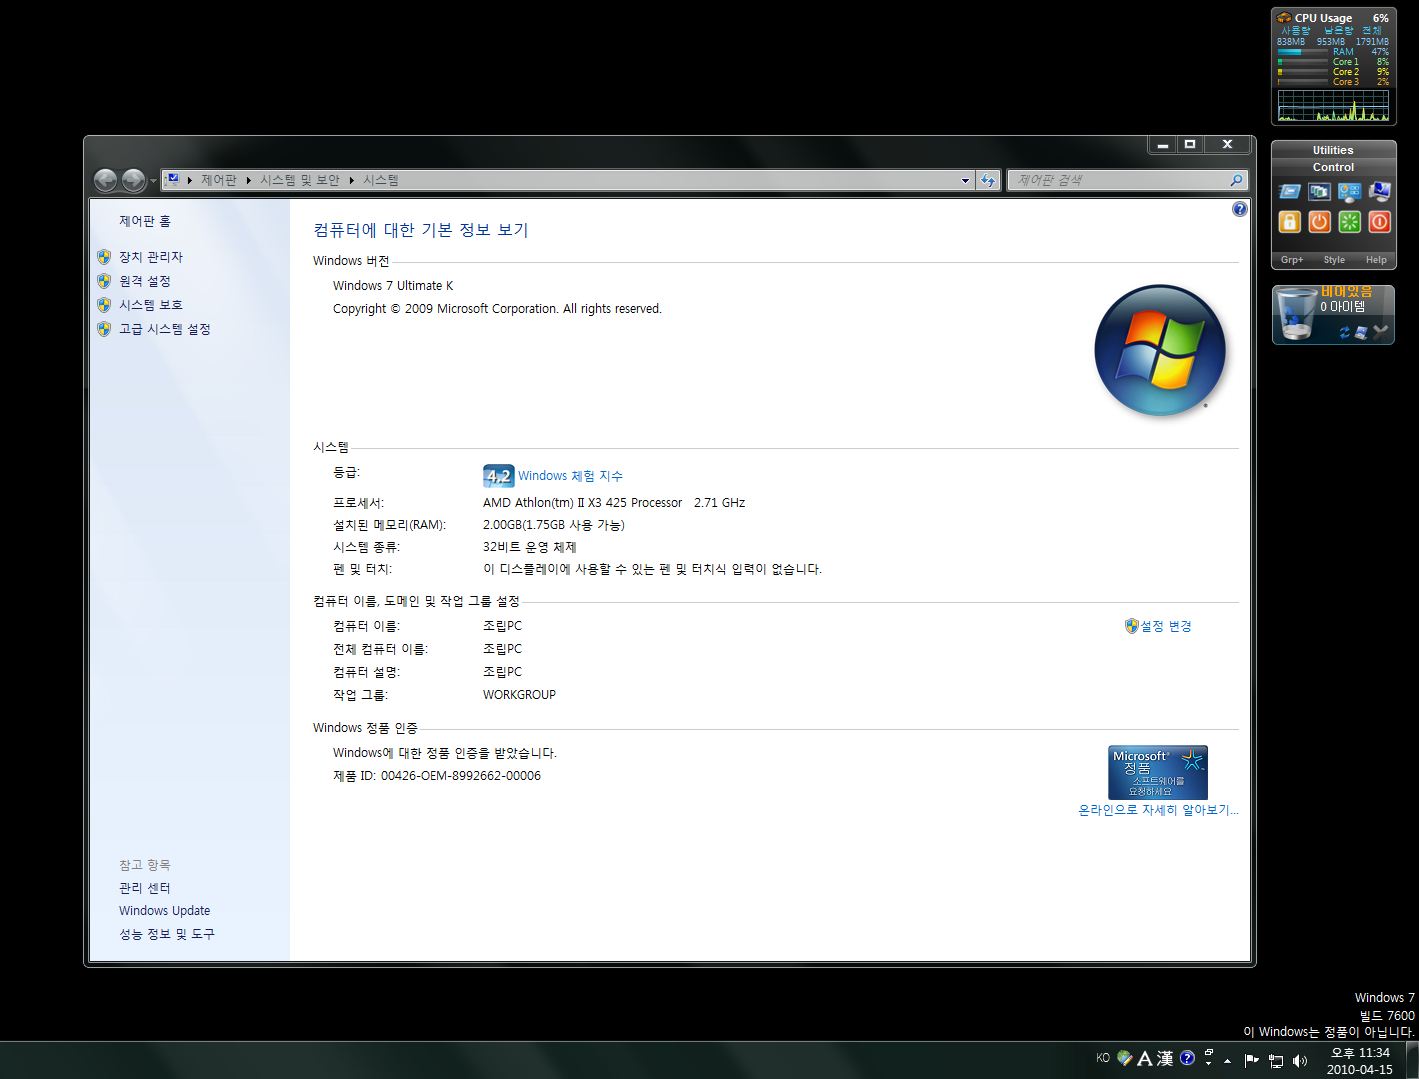This screenshot has height=1079, width=1419.
Task: Show hidden tray icons with the up arrow
Action: [1227, 1060]
